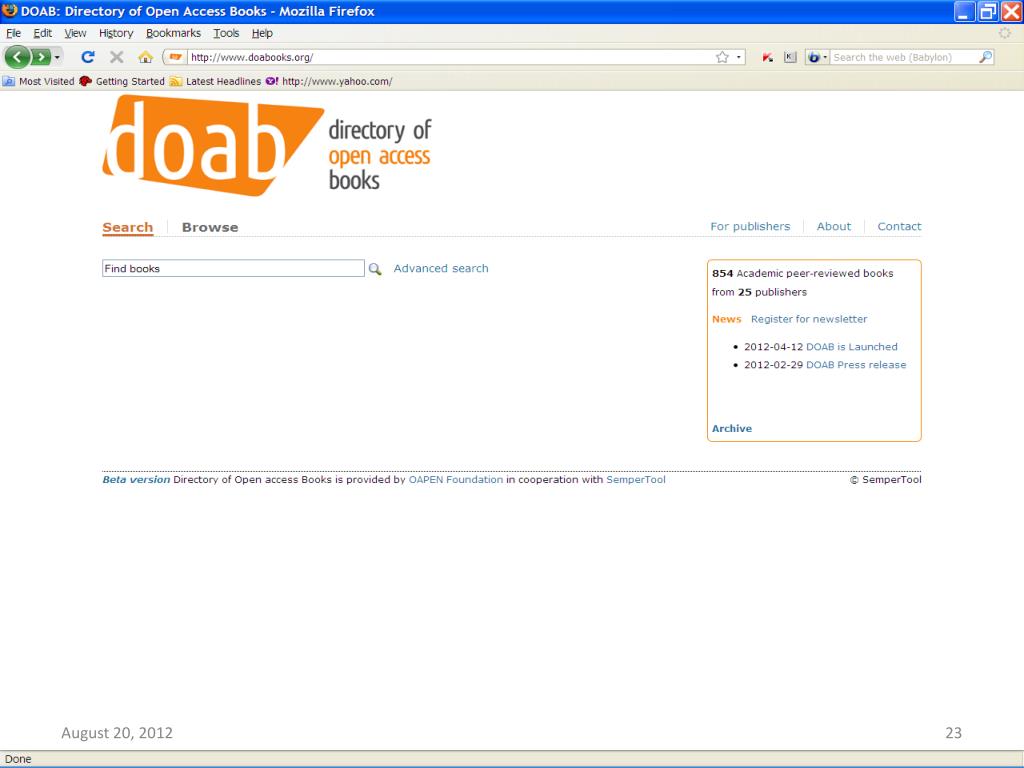Open the yahoo.com bookmark
The width and height of the screenshot is (1024, 768).
pos(329,82)
